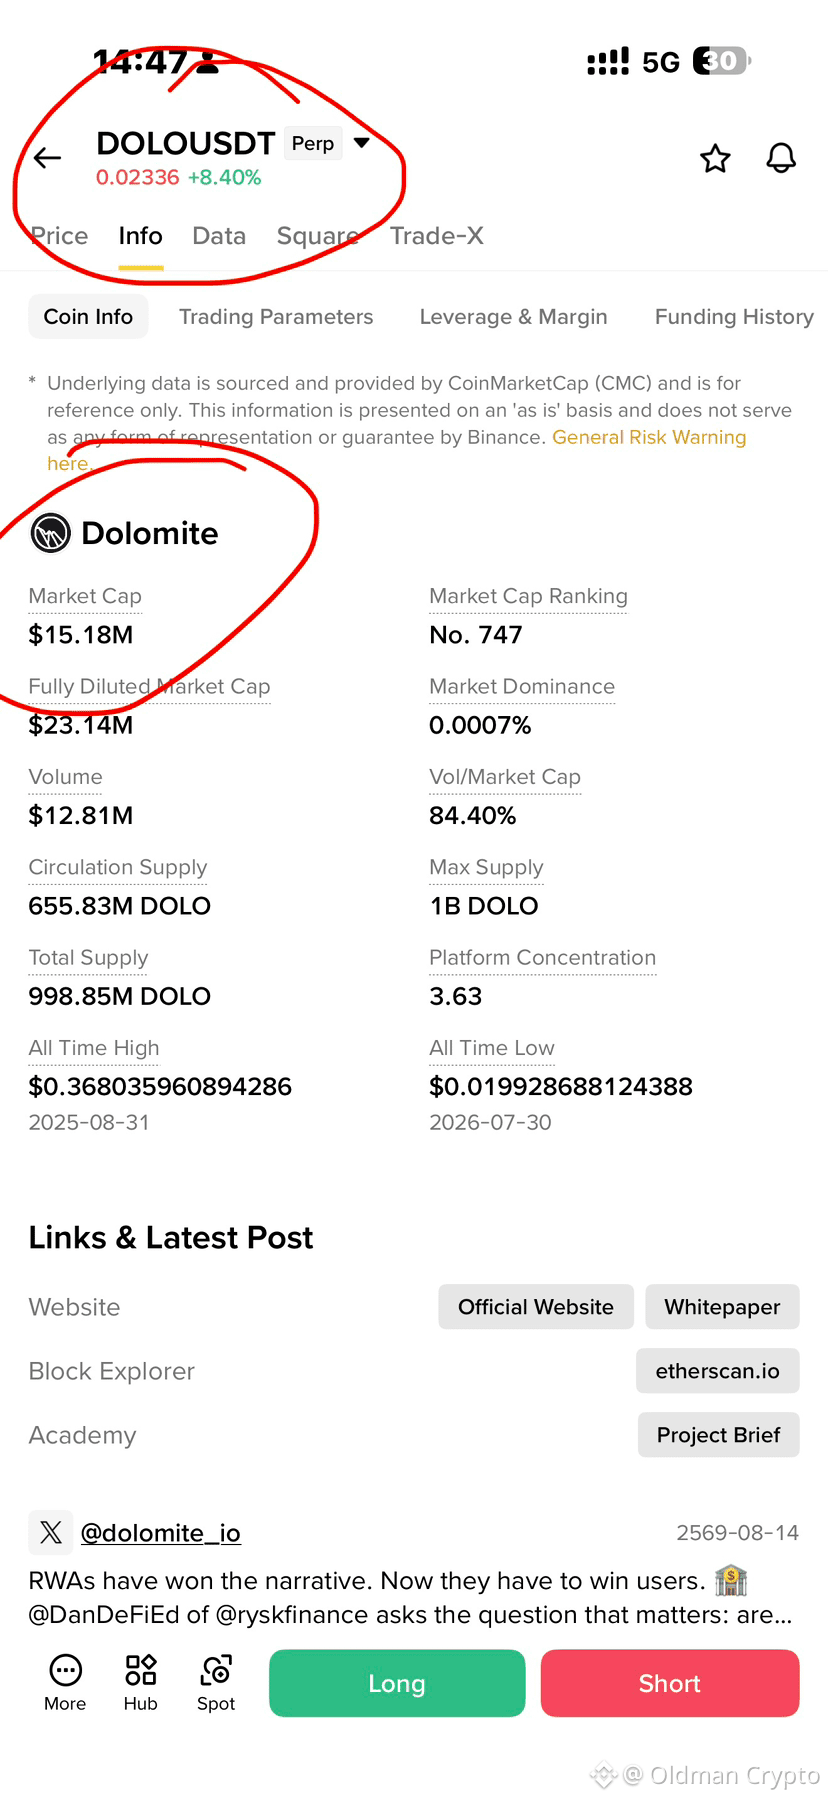Tap the Dolomite coin logo
Image resolution: width=828 pixels, height=1800 pixels.
point(50,533)
